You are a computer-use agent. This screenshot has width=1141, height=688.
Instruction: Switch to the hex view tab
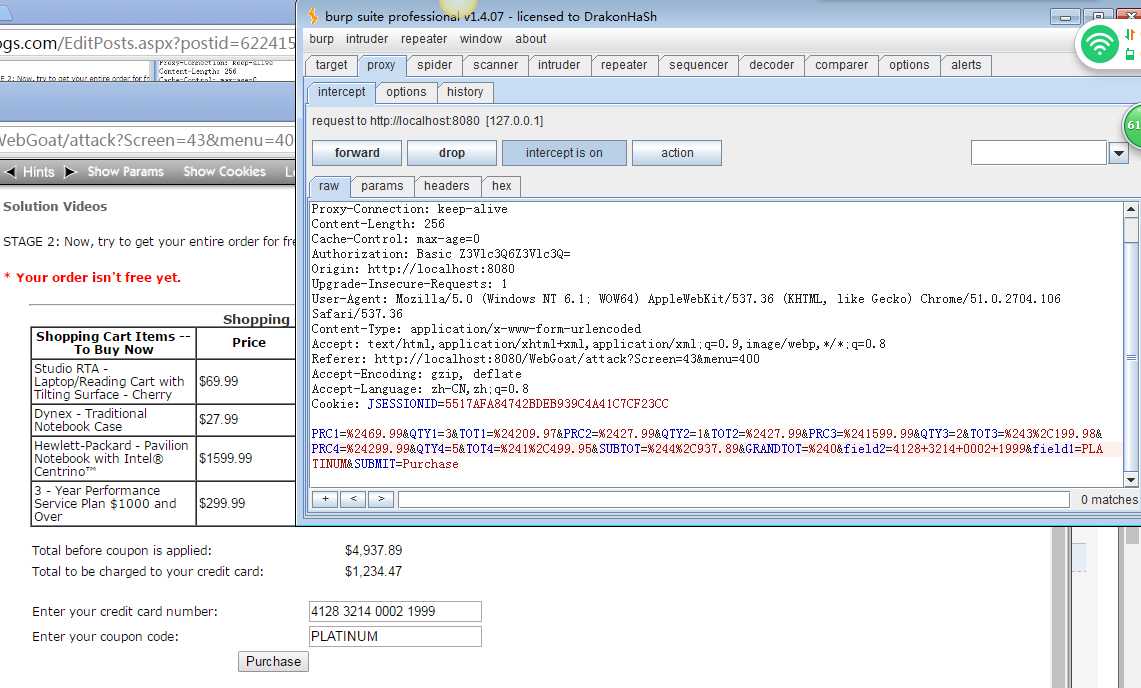click(x=501, y=186)
